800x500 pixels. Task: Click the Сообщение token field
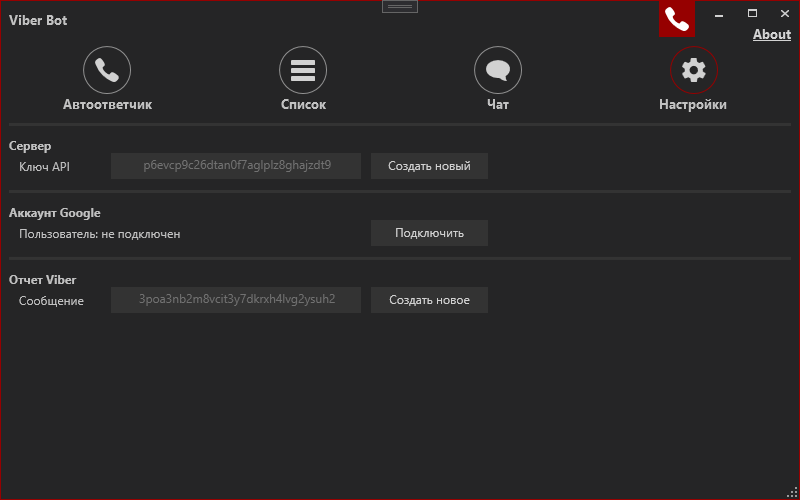(236, 300)
